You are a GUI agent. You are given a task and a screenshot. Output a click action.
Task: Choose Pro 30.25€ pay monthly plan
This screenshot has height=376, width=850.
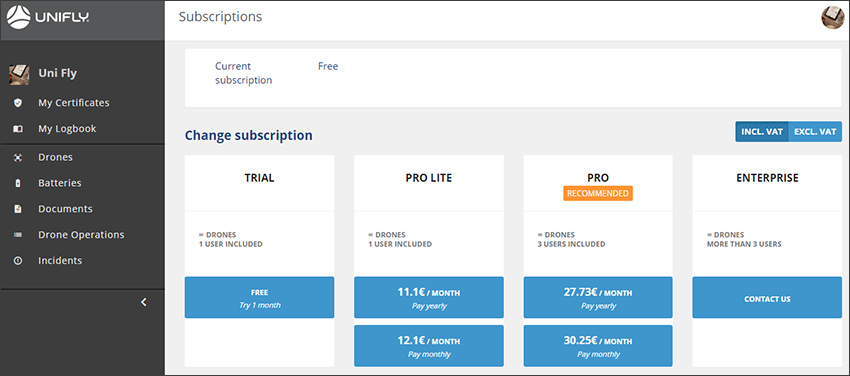point(598,346)
